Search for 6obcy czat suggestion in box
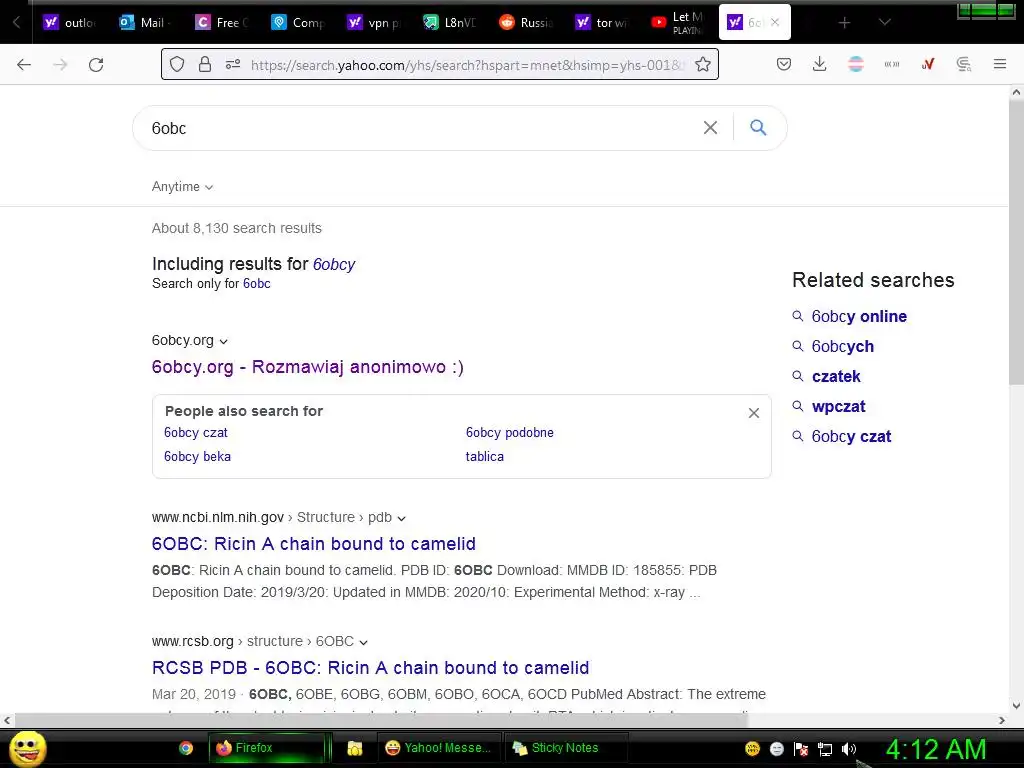This screenshot has width=1024, height=768. [x=196, y=432]
